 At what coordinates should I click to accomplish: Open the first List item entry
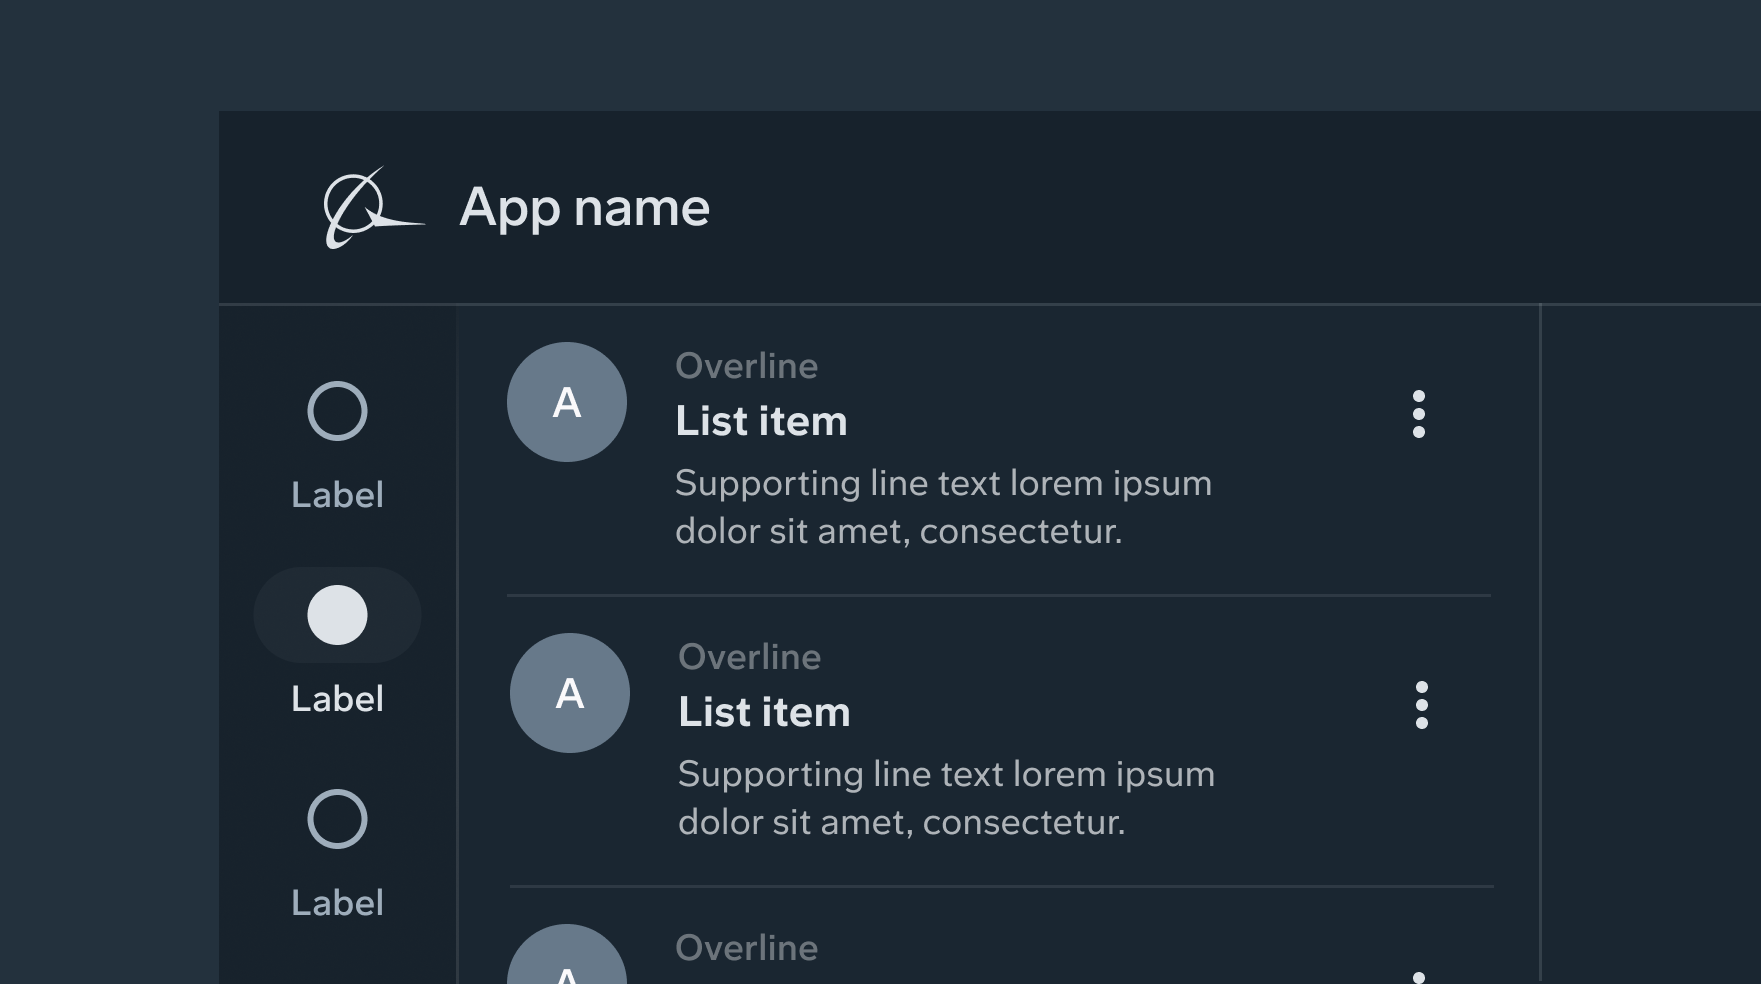[761, 421]
